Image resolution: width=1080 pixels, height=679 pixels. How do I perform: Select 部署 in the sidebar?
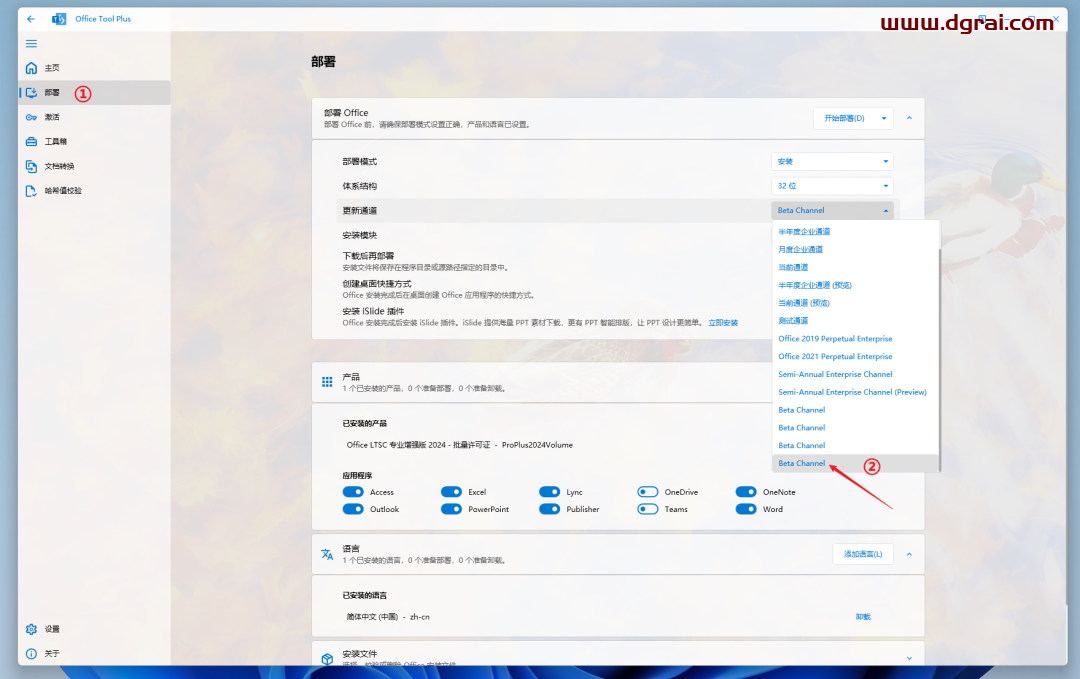point(94,92)
